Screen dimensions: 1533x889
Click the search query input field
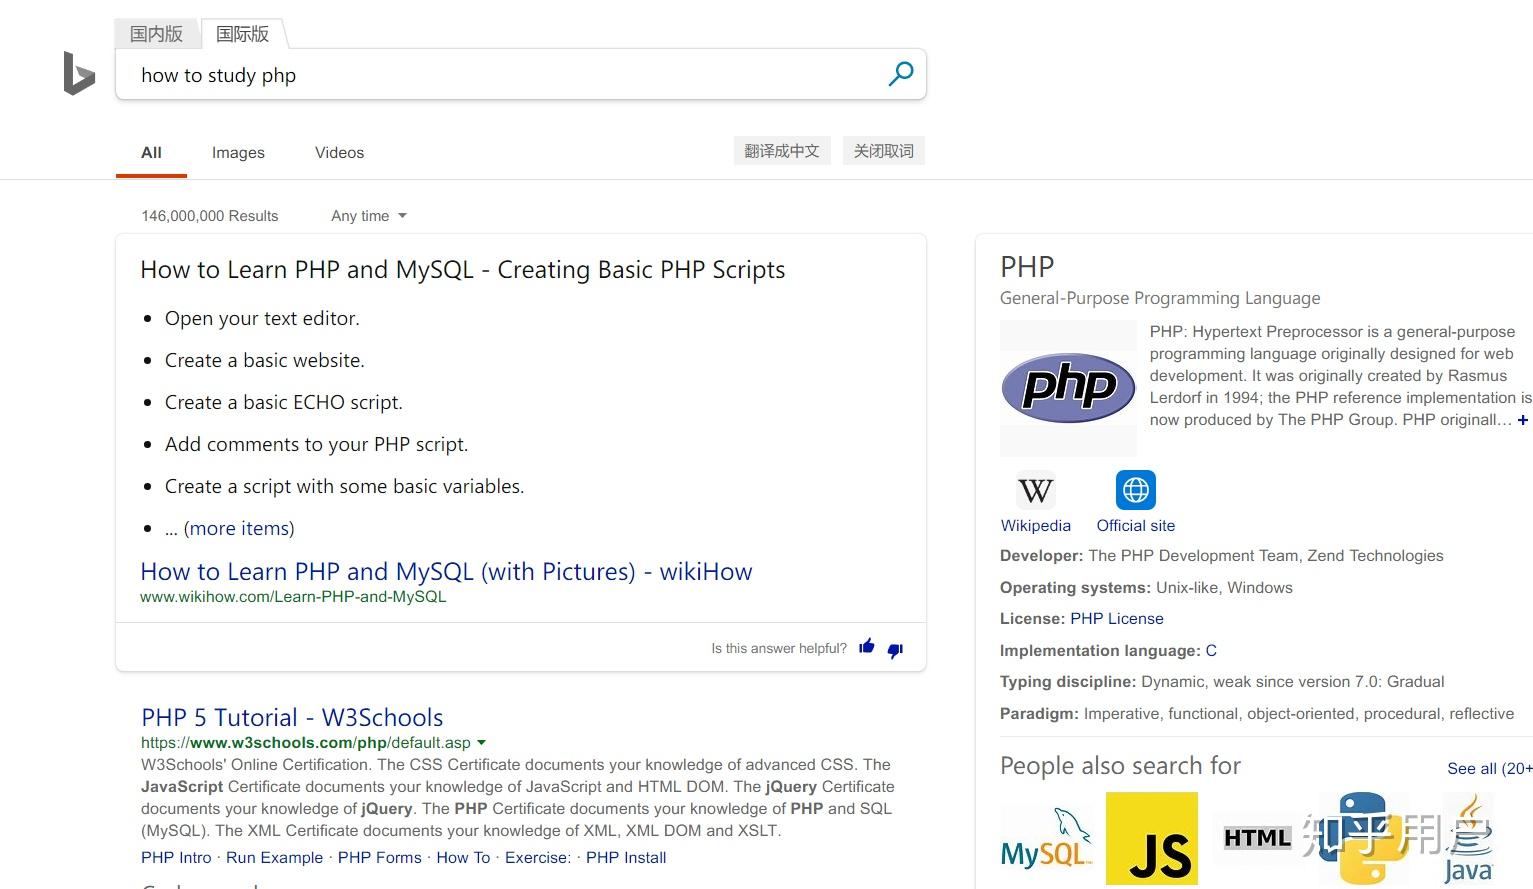pyautogui.click(x=500, y=75)
